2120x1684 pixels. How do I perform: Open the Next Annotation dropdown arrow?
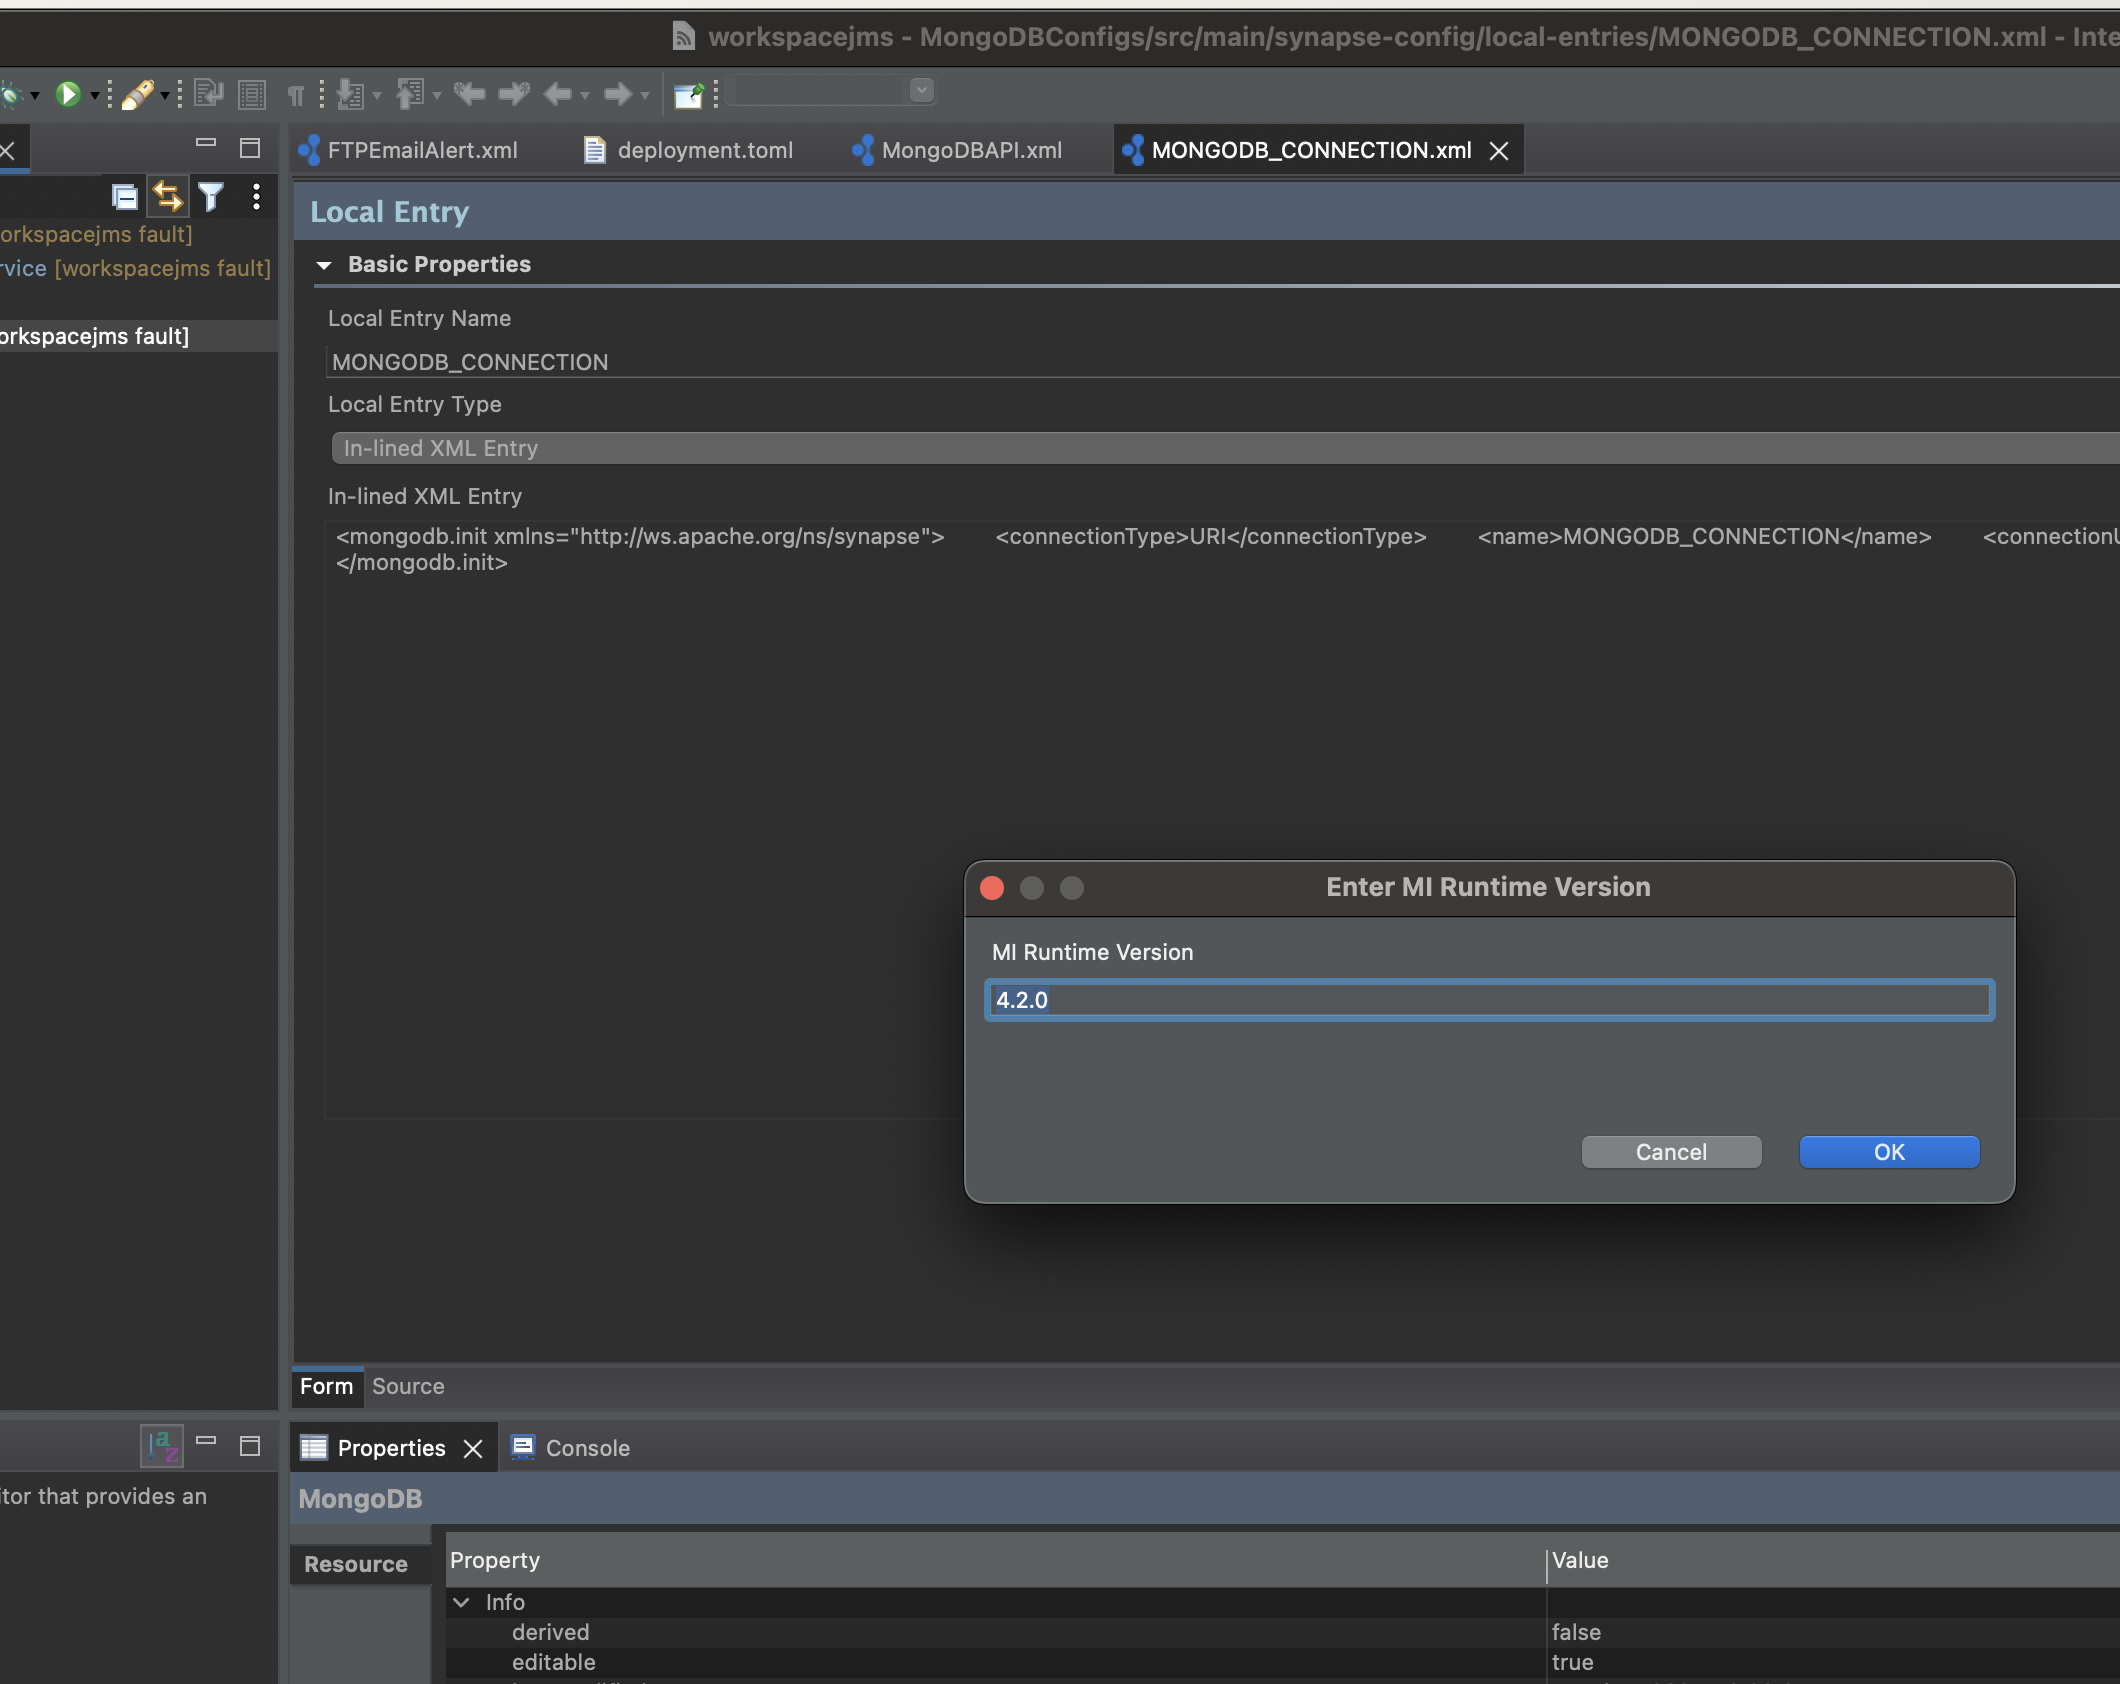point(377,95)
